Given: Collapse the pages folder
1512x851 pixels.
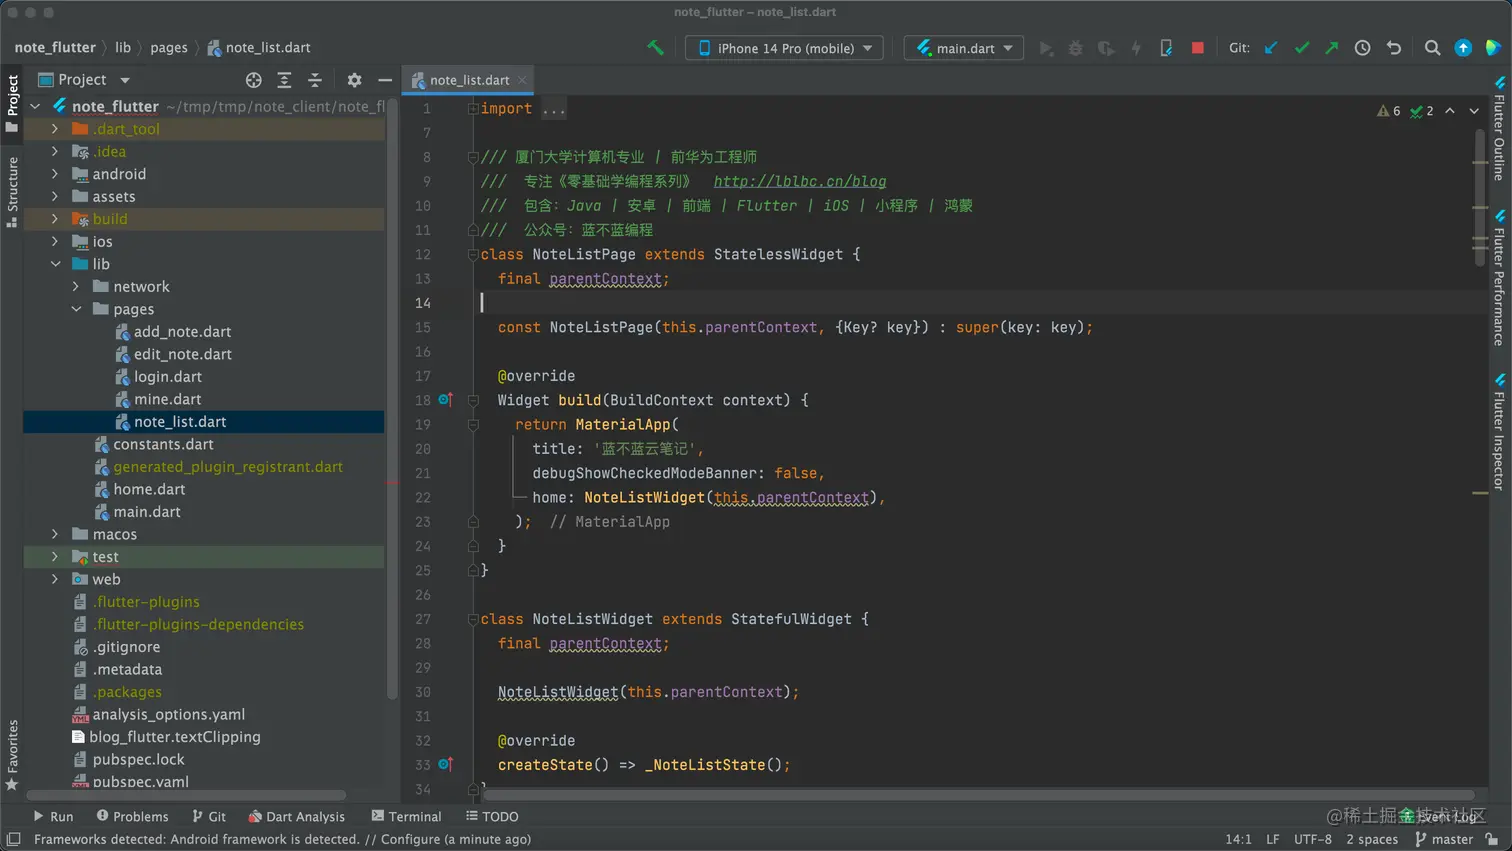Looking at the screenshot, I should [76, 309].
